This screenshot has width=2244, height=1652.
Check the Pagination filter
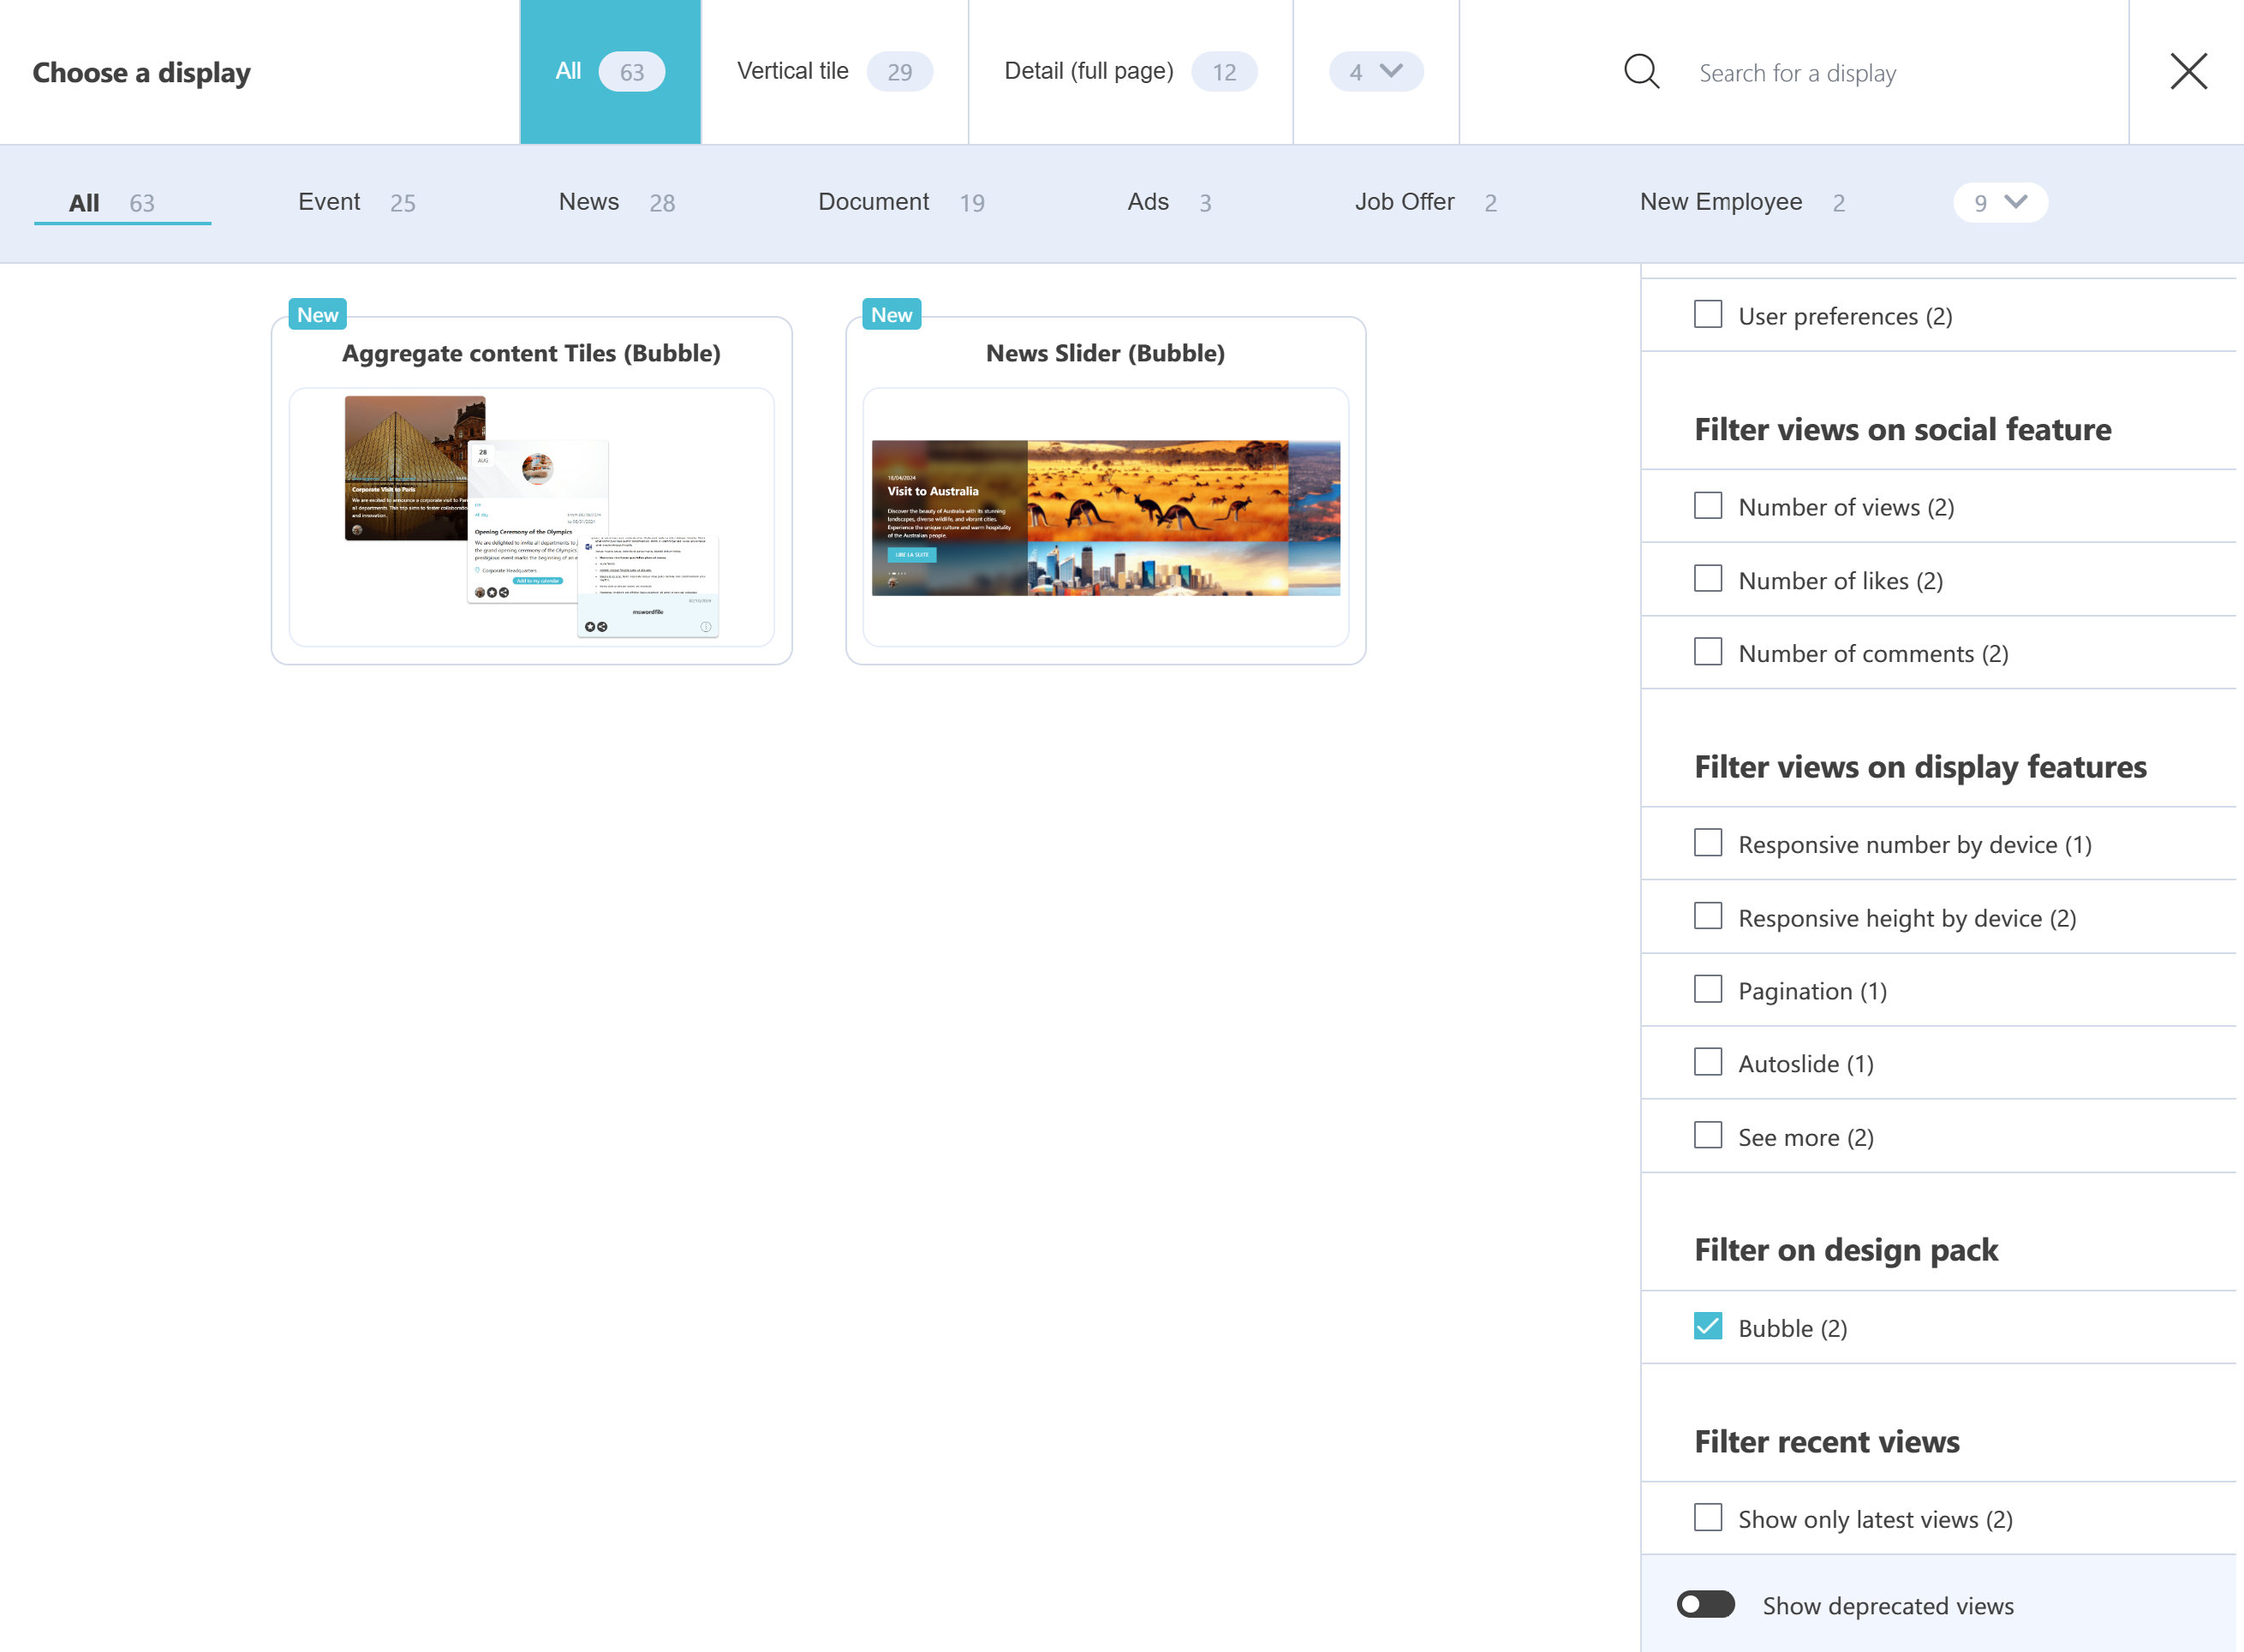(1708, 990)
